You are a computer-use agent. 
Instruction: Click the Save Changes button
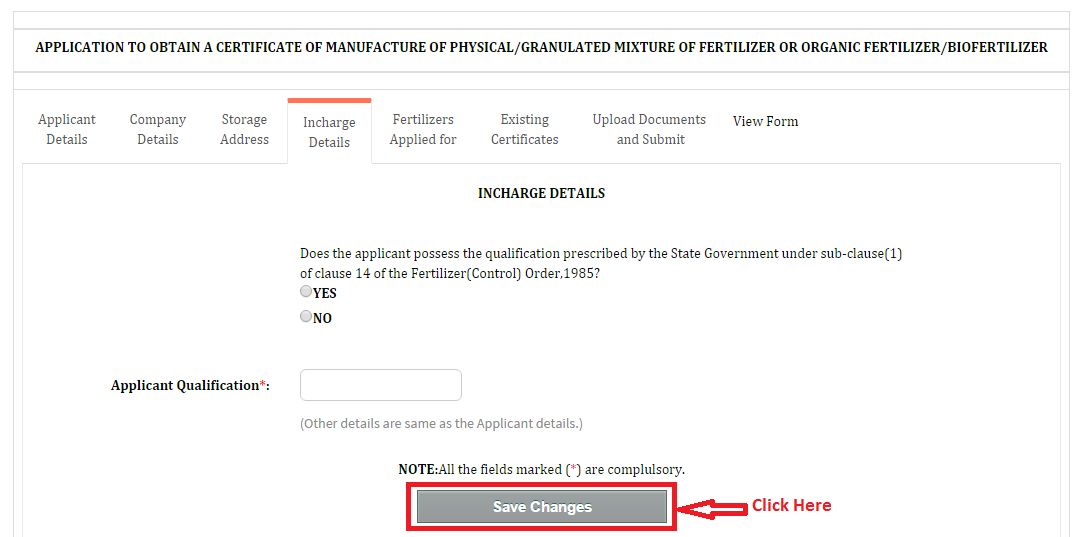coord(542,507)
